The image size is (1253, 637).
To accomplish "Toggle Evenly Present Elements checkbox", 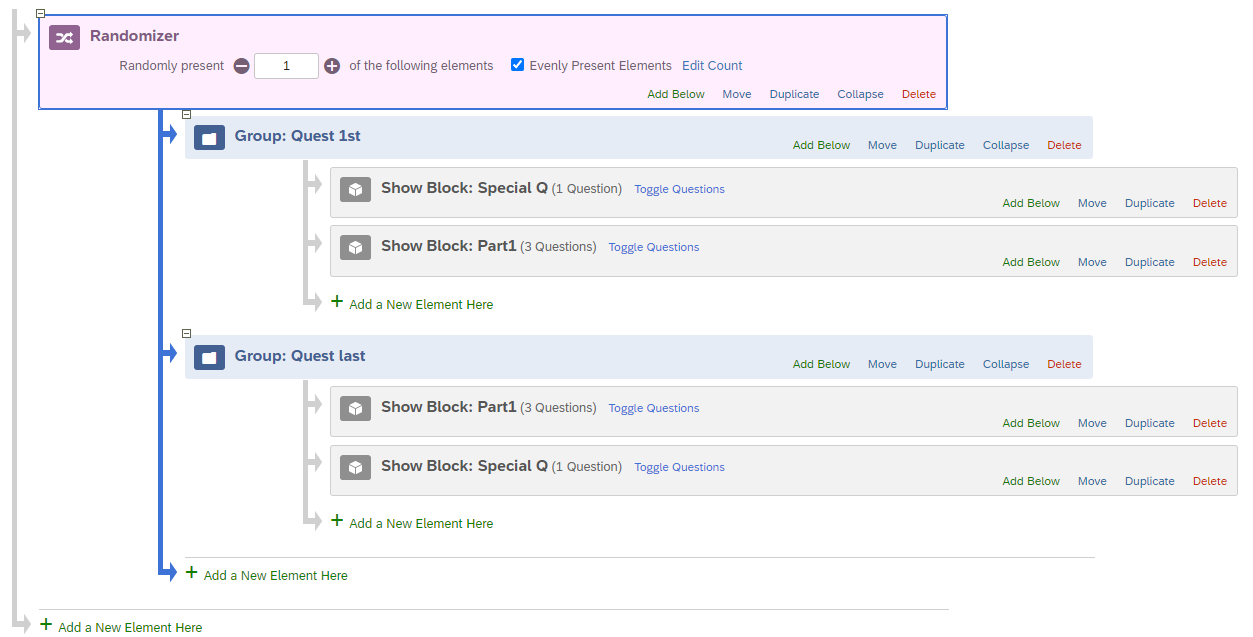I will [517, 65].
